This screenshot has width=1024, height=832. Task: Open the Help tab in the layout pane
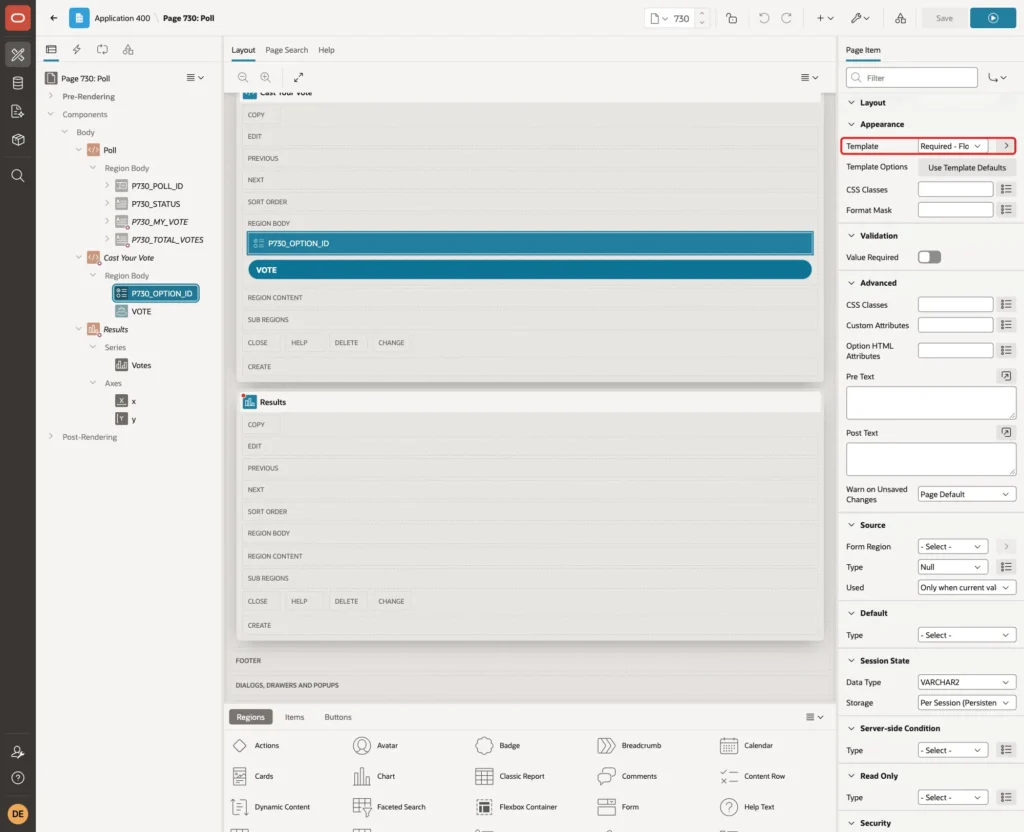pos(327,50)
